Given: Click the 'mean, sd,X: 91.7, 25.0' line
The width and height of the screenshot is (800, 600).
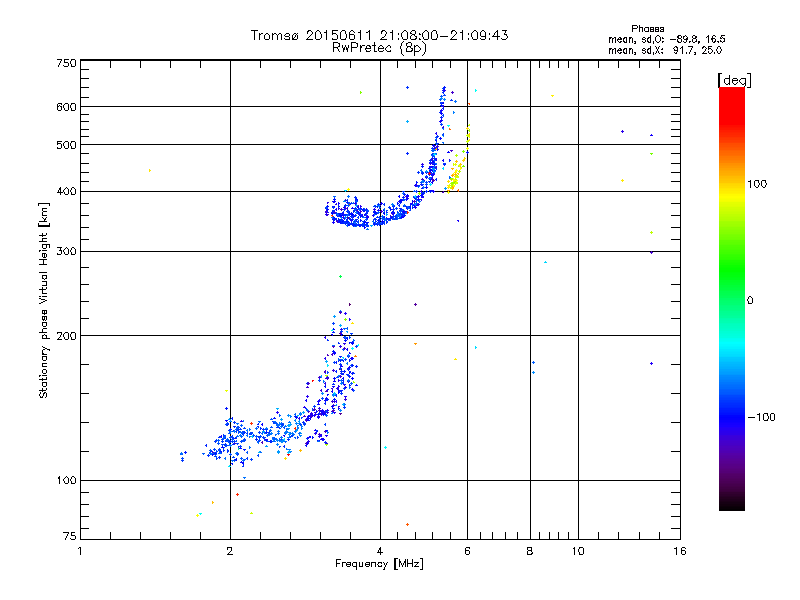Looking at the screenshot, I should [x=665, y=51].
